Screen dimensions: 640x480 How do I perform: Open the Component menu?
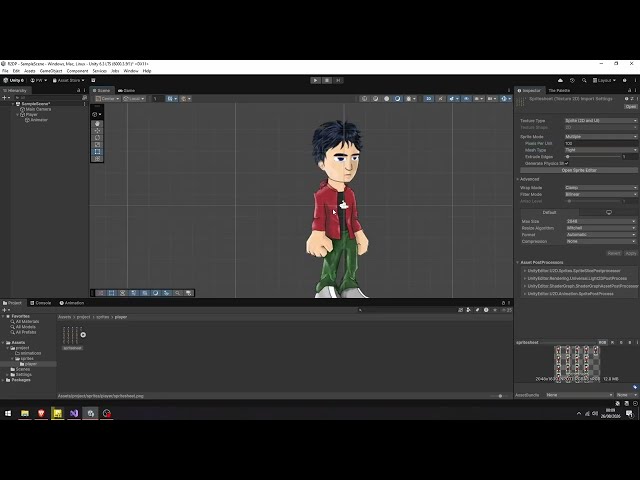point(77,71)
